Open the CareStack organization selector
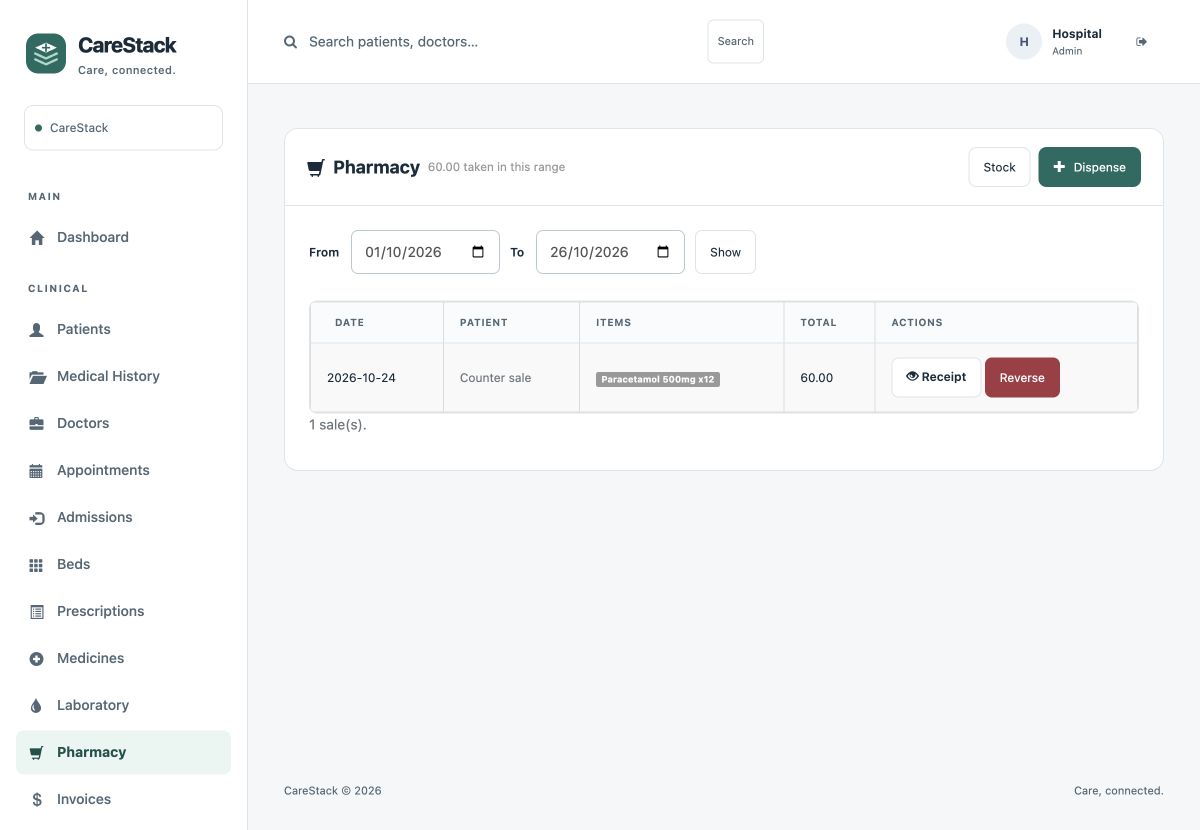Image resolution: width=1200 pixels, height=830 pixels. click(123, 128)
